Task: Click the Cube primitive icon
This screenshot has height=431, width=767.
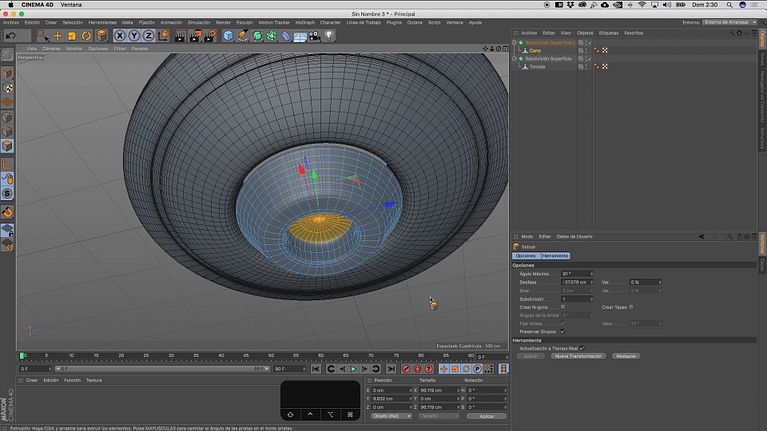Action: [228, 36]
